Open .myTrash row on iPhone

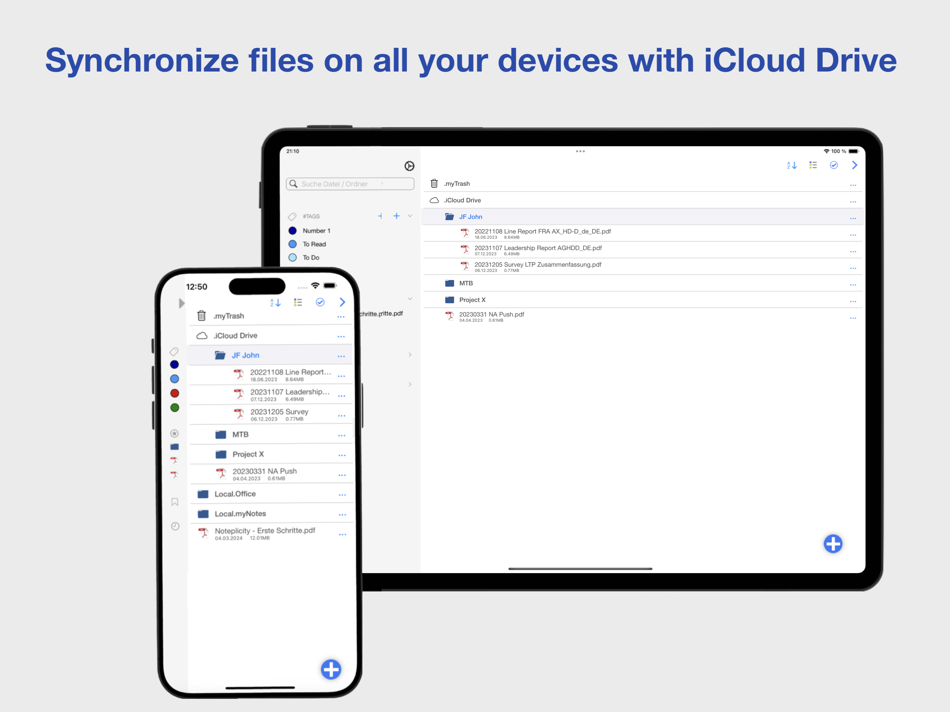click(x=270, y=316)
